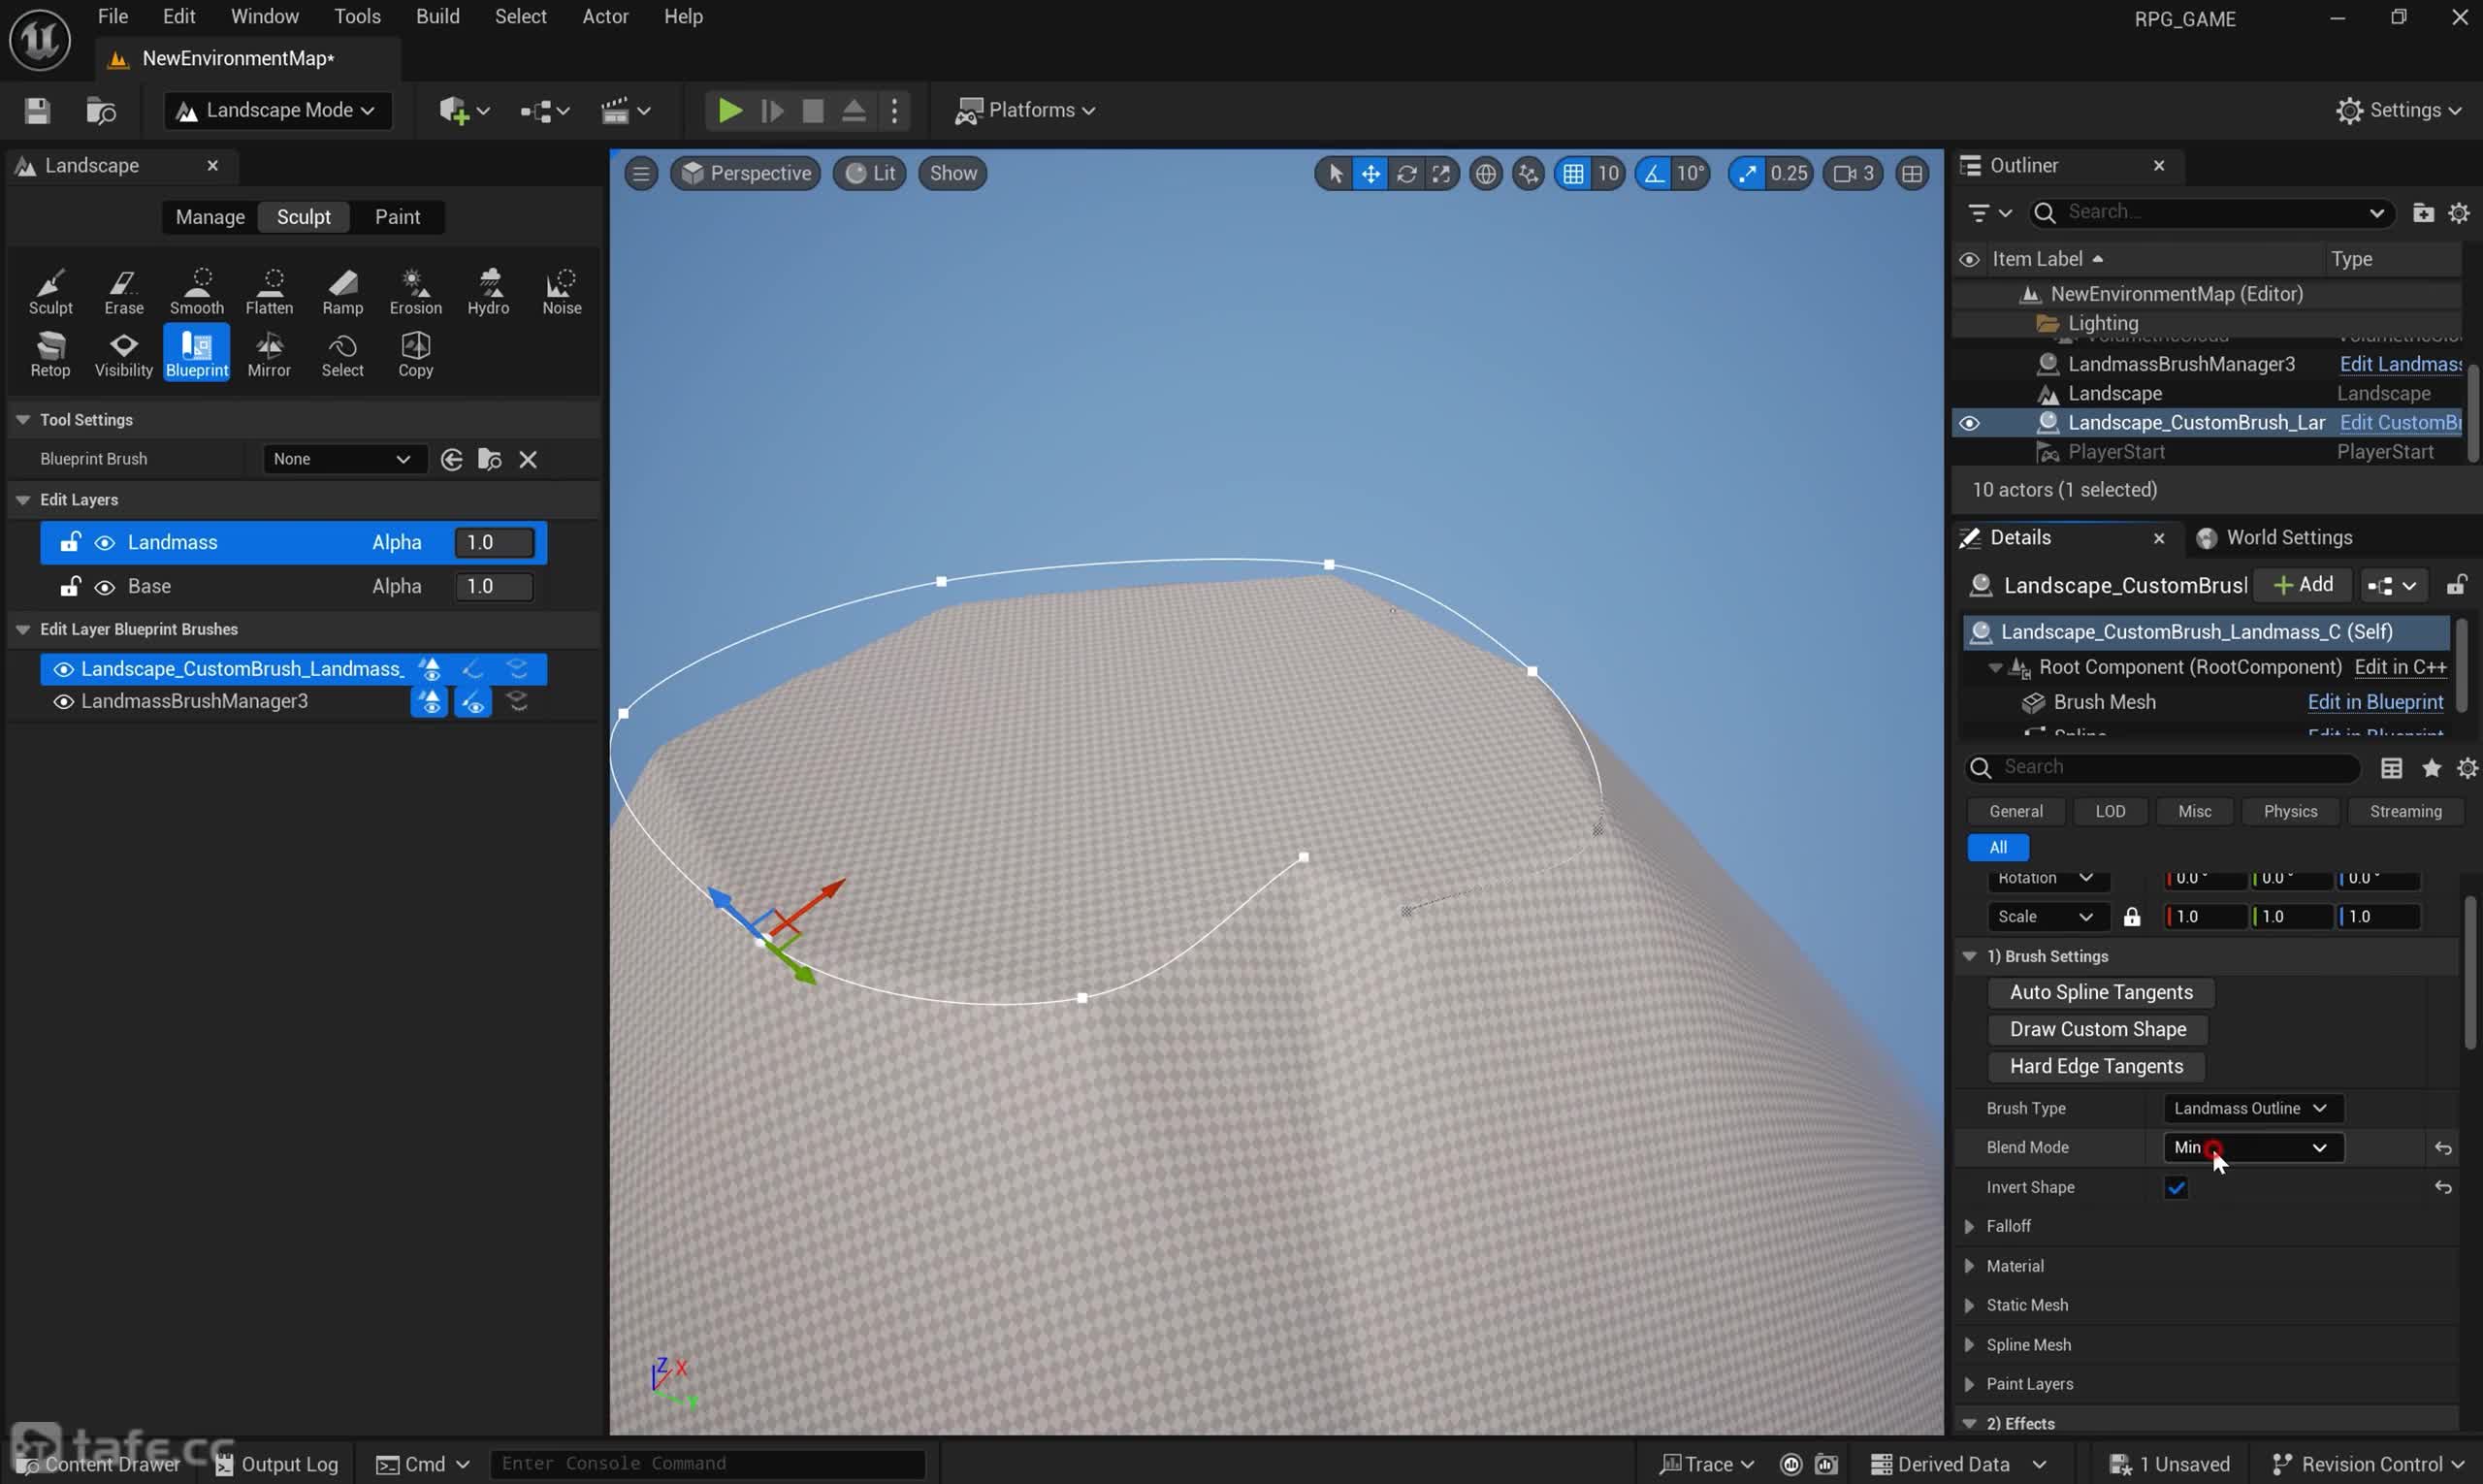
Task: Open Outliner settings gear
Action: pos(2458,213)
